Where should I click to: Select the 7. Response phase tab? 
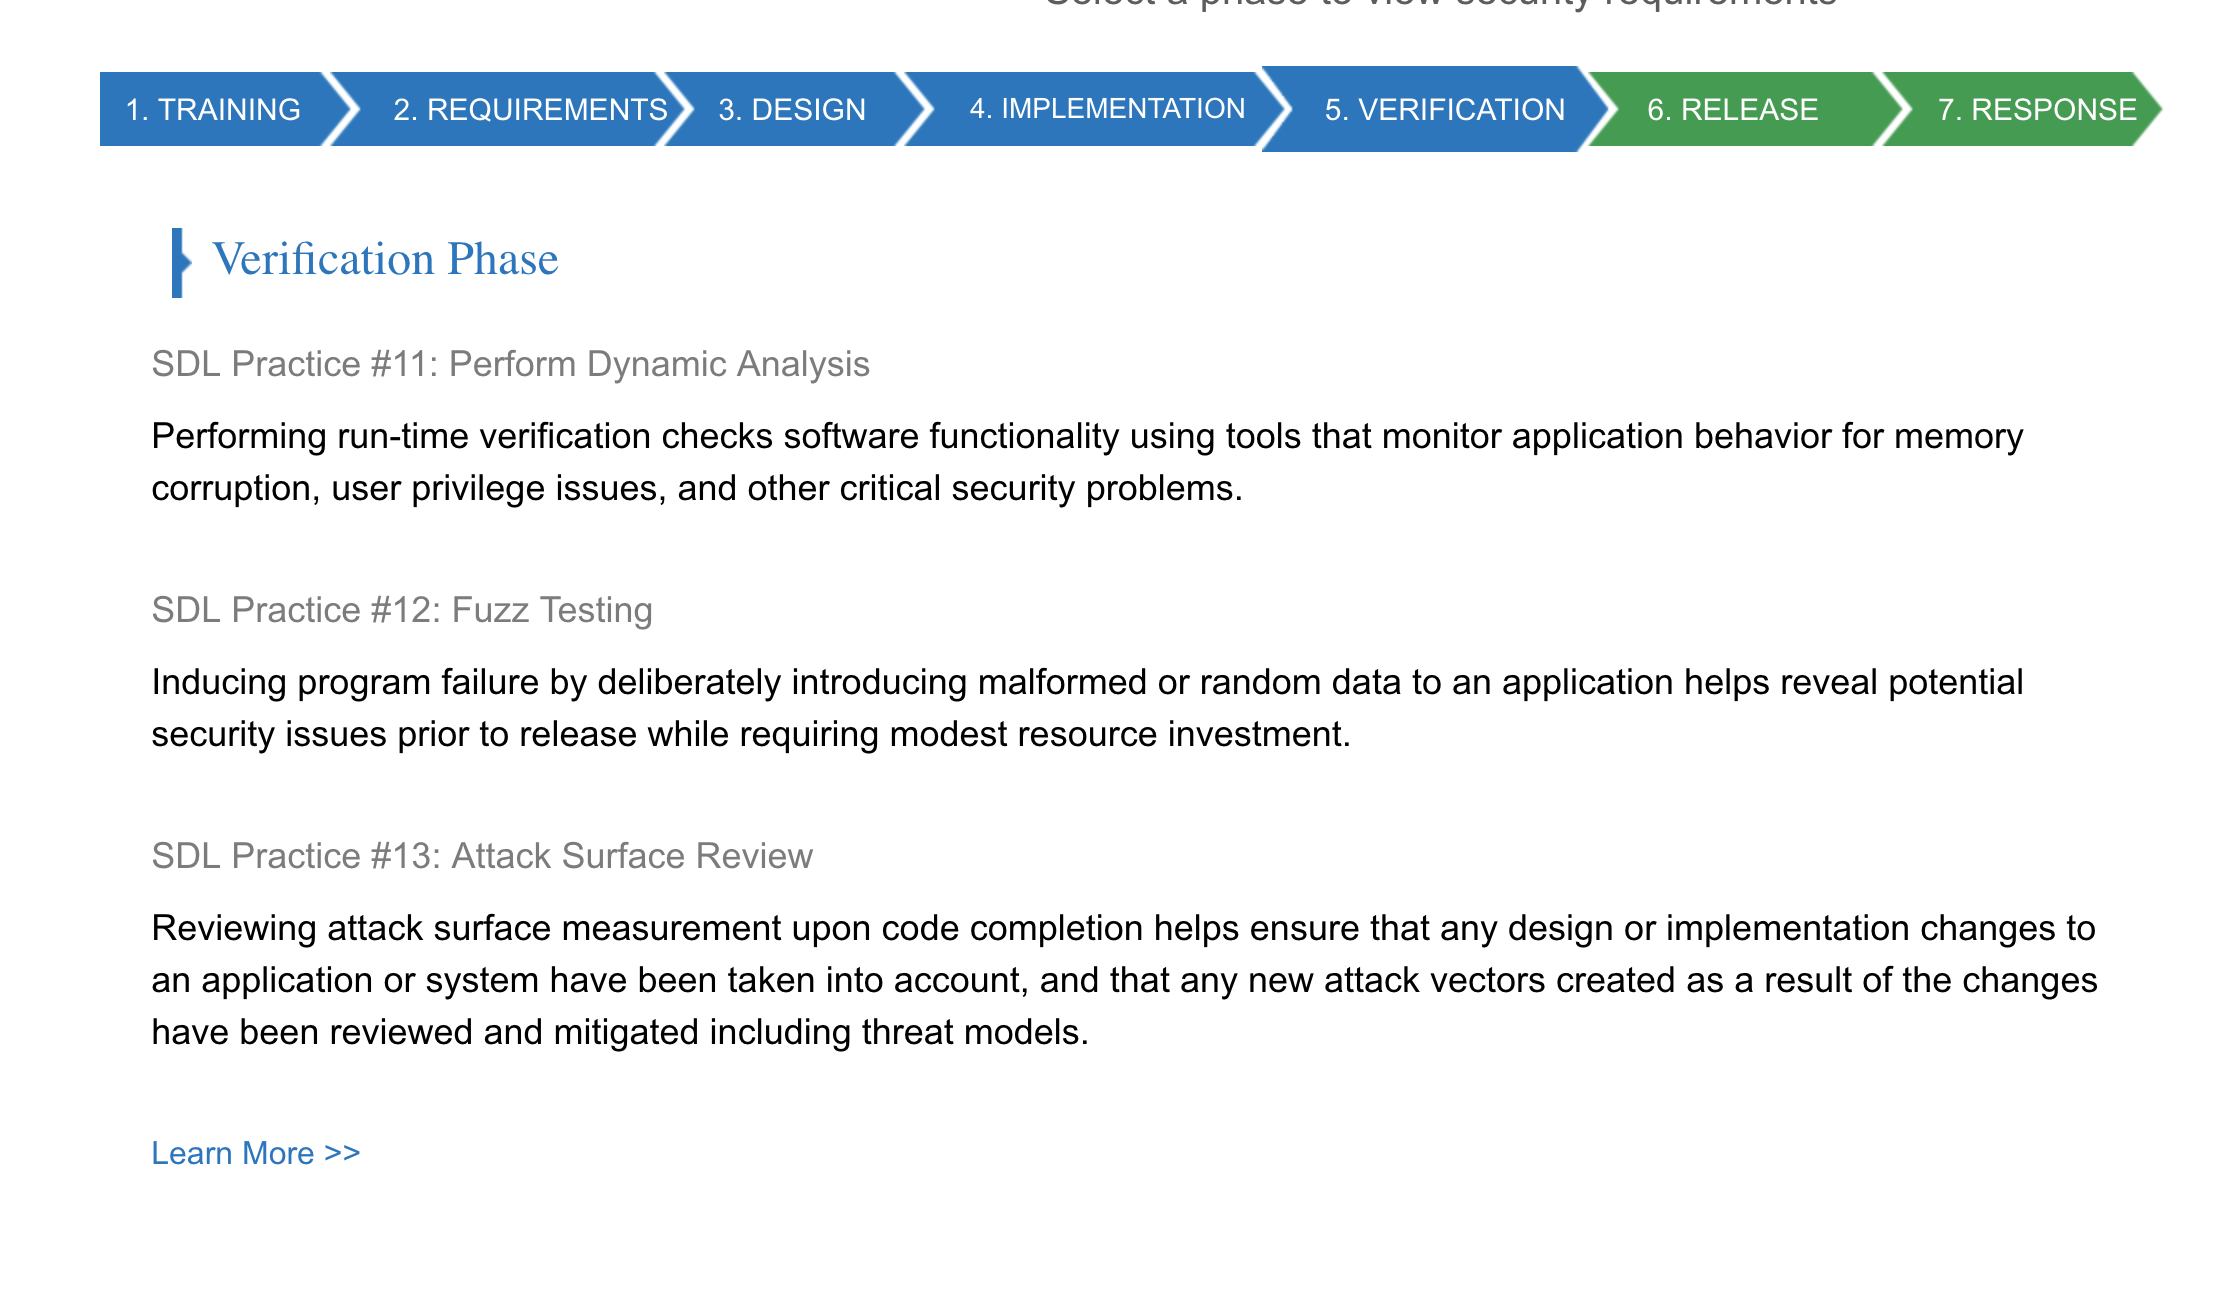(x=2035, y=109)
